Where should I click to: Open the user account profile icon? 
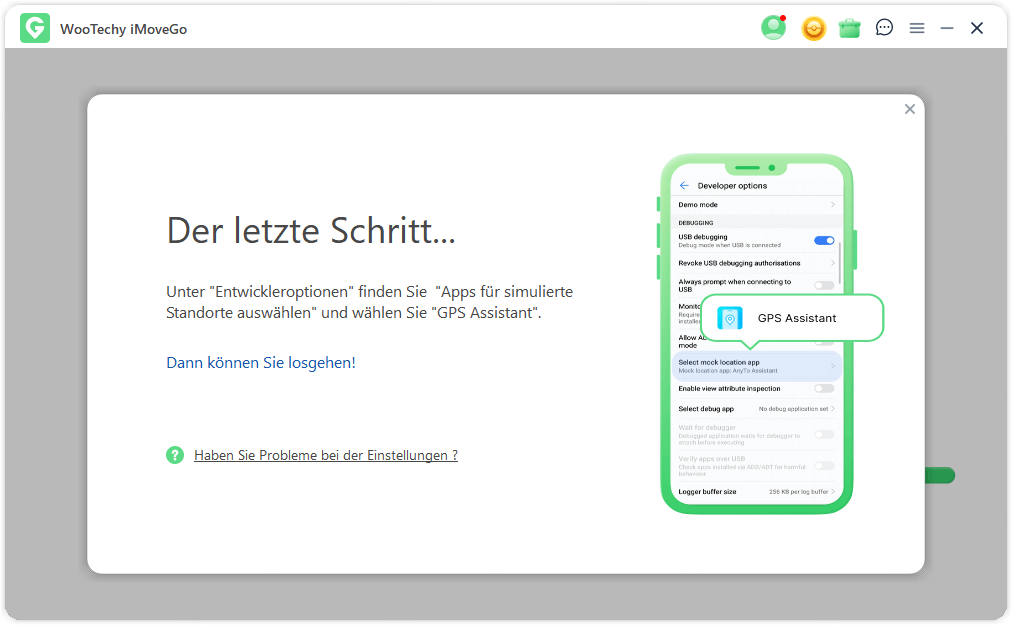pyautogui.click(x=773, y=28)
